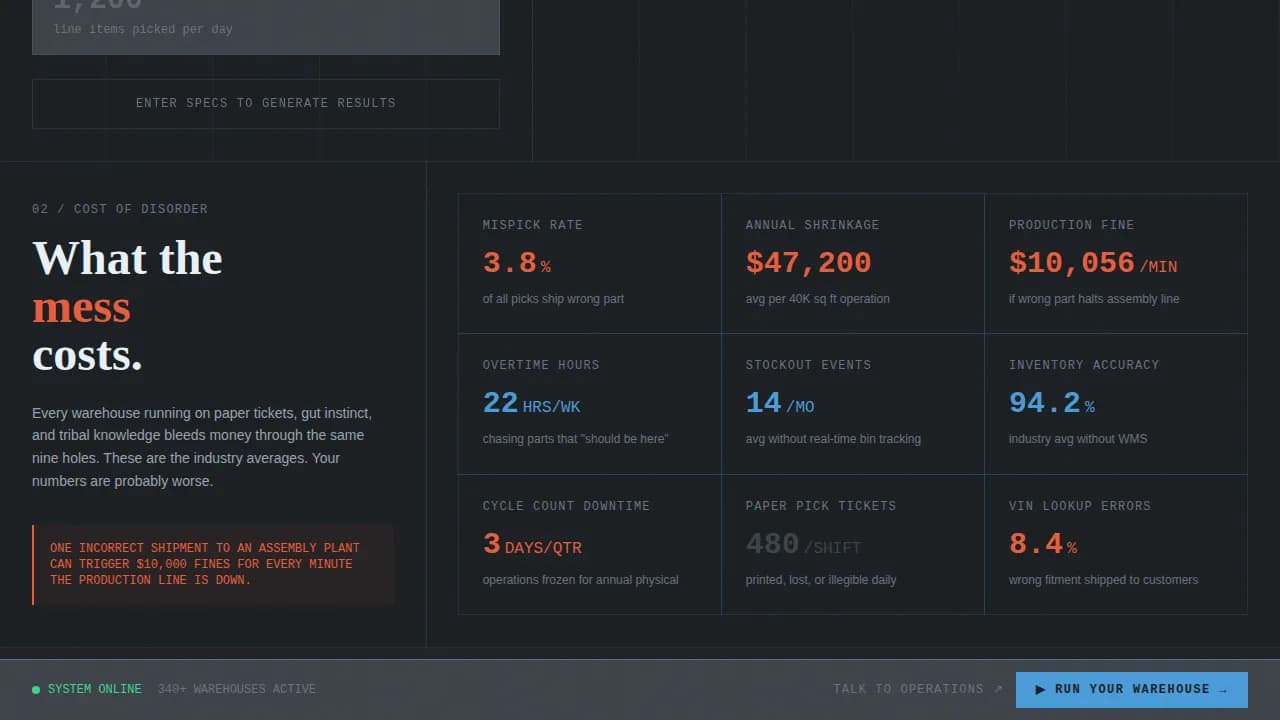Click 'avg without real-time bin tracking' text

(x=833, y=439)
